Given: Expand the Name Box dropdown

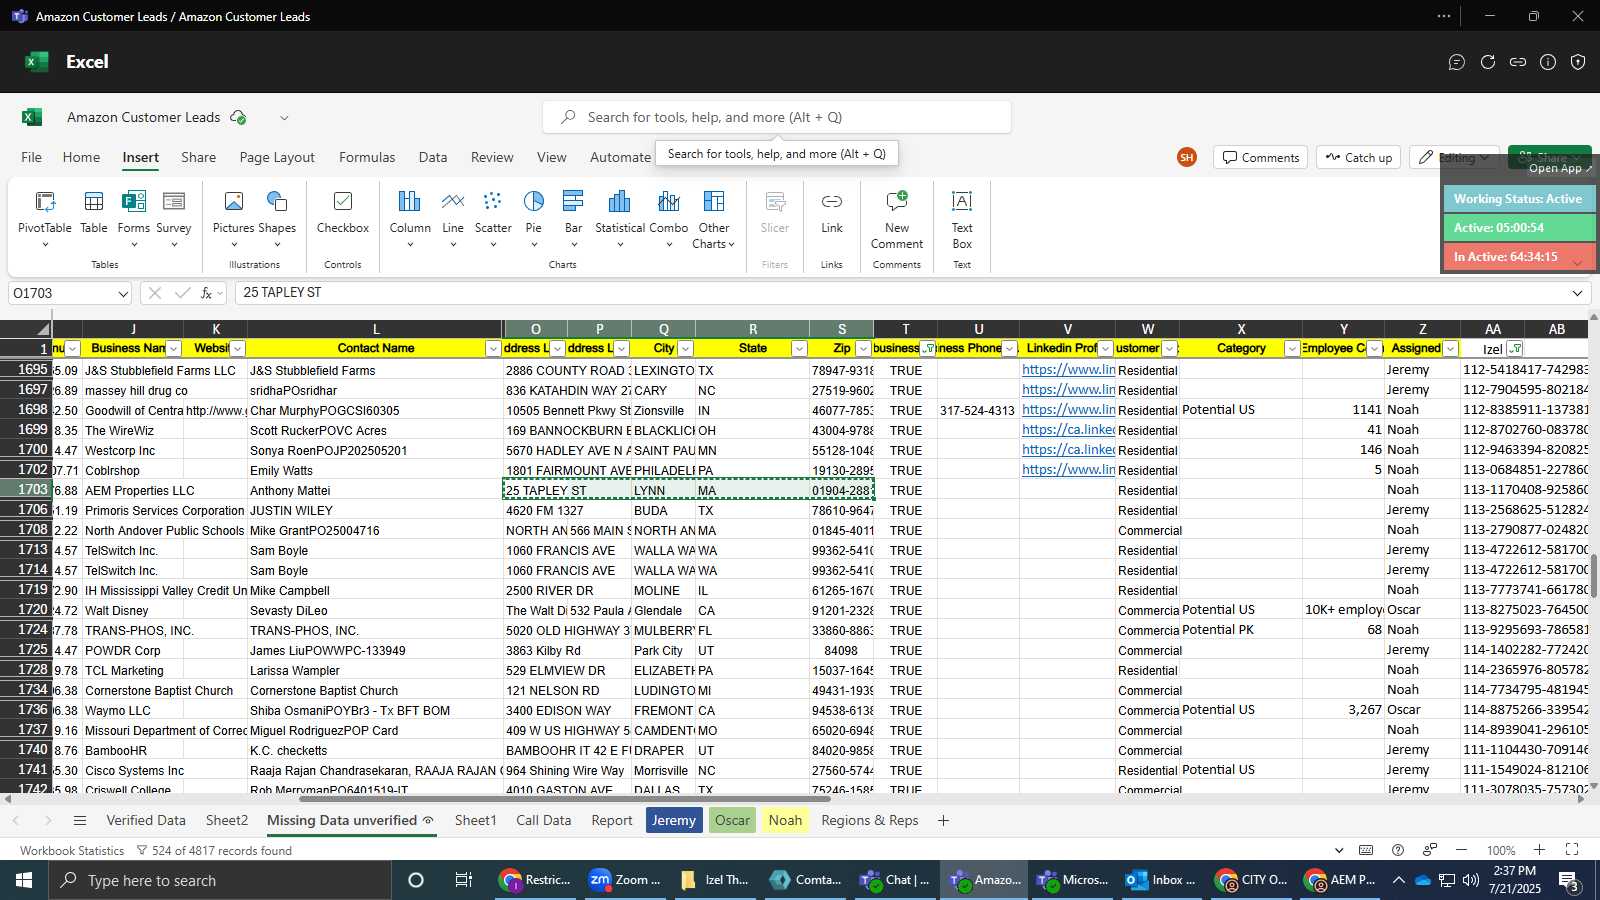Looking at the screenshot, I should pos(123,294).
